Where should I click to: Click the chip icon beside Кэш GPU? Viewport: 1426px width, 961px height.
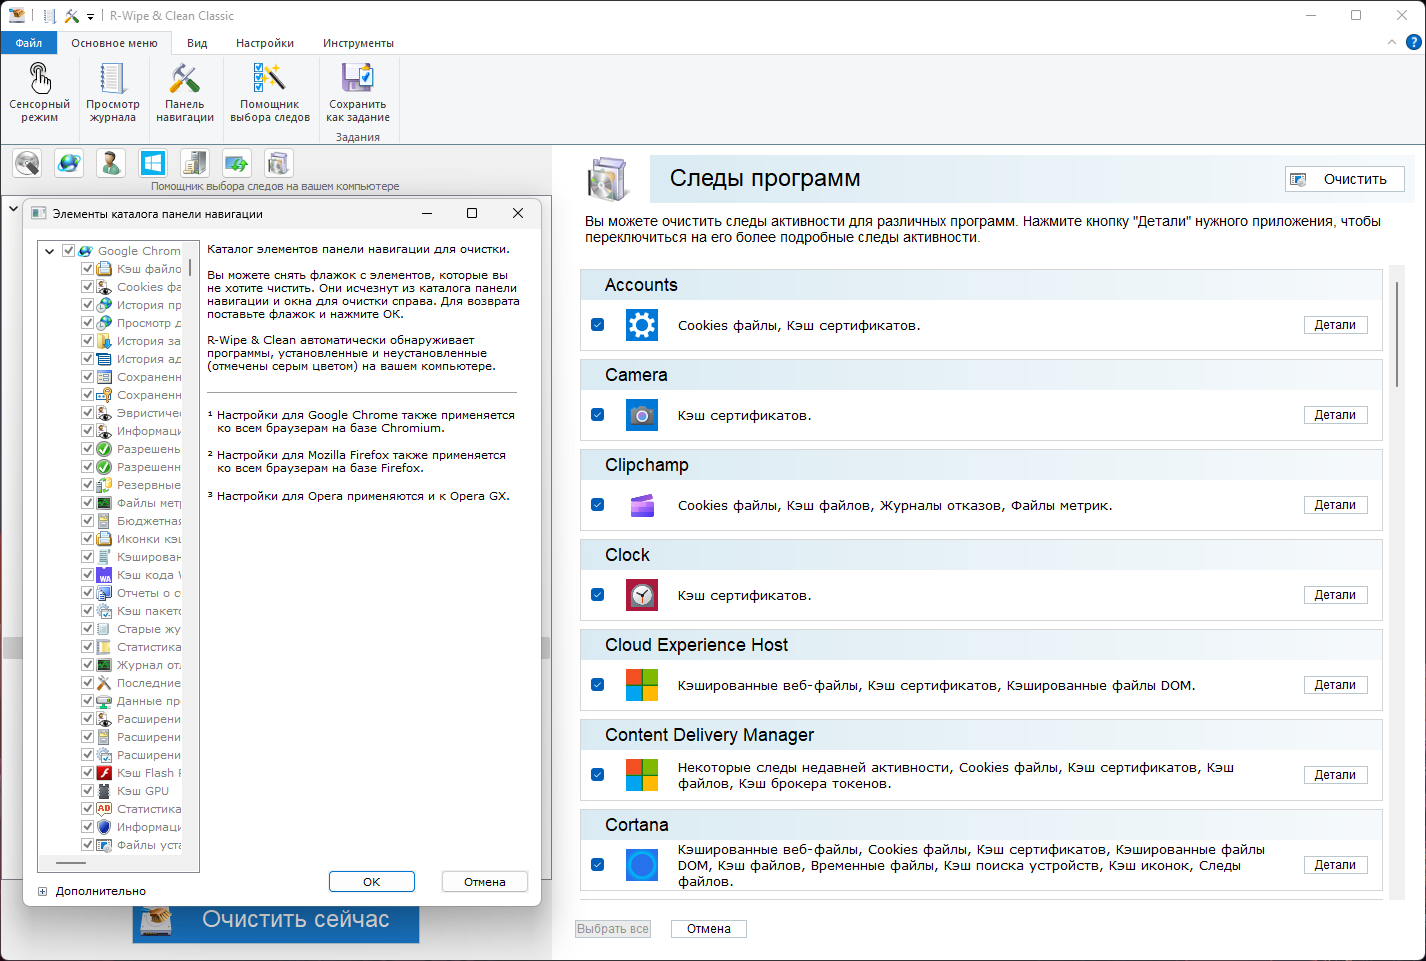(104, 791)
